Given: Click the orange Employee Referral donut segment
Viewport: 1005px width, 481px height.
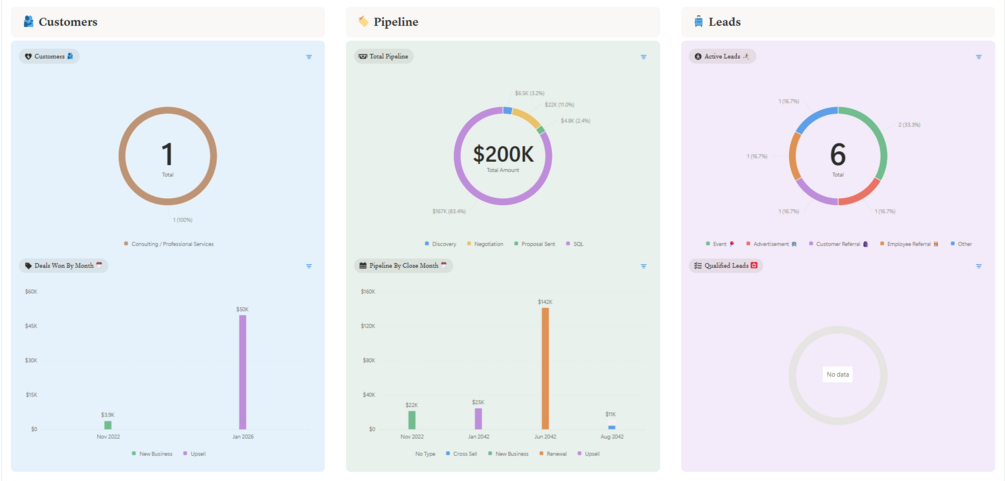Looking at the screenshot, I should click(794, 156).
